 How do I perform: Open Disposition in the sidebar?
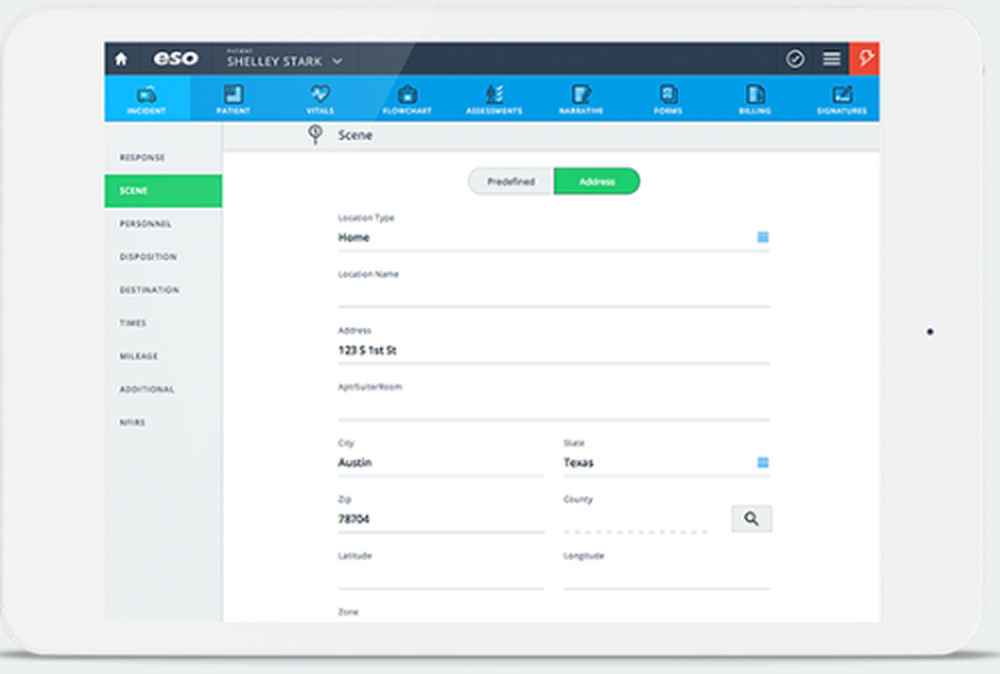pos(163,257)
